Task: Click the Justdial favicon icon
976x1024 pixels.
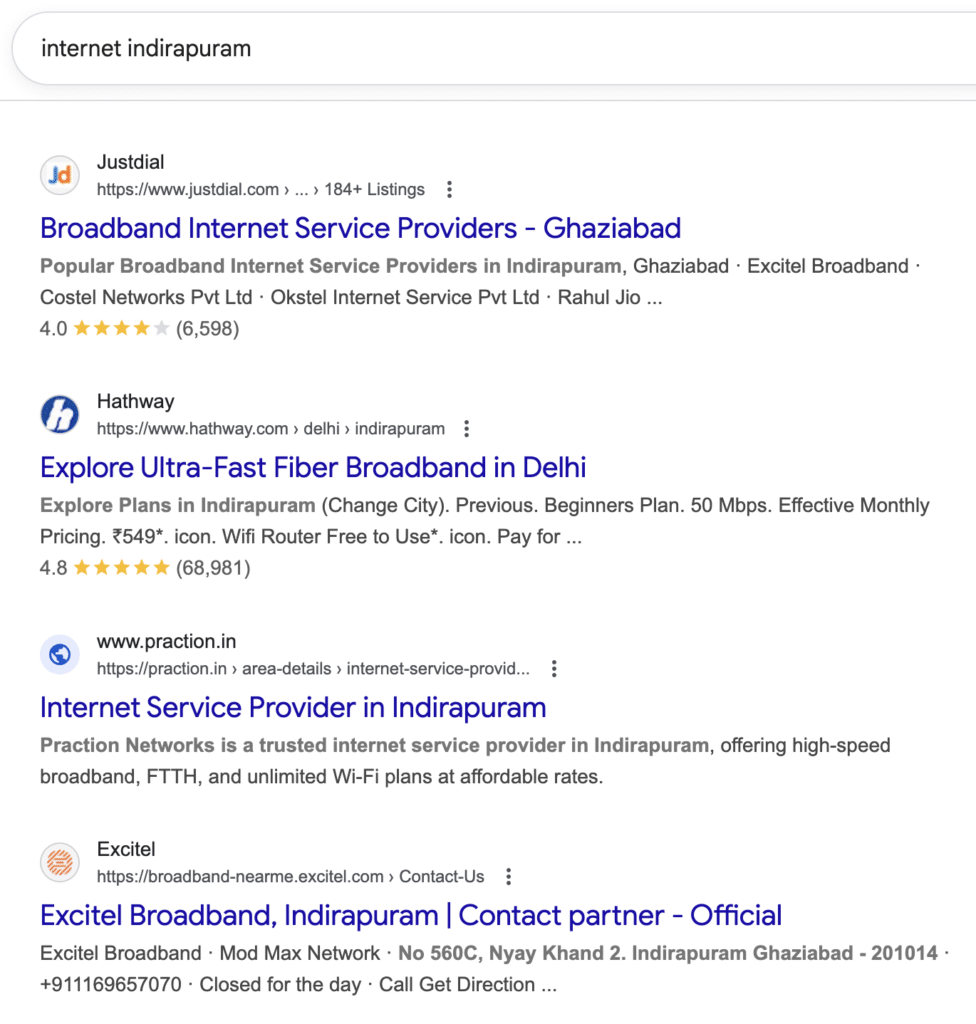Action: [60, 175]
